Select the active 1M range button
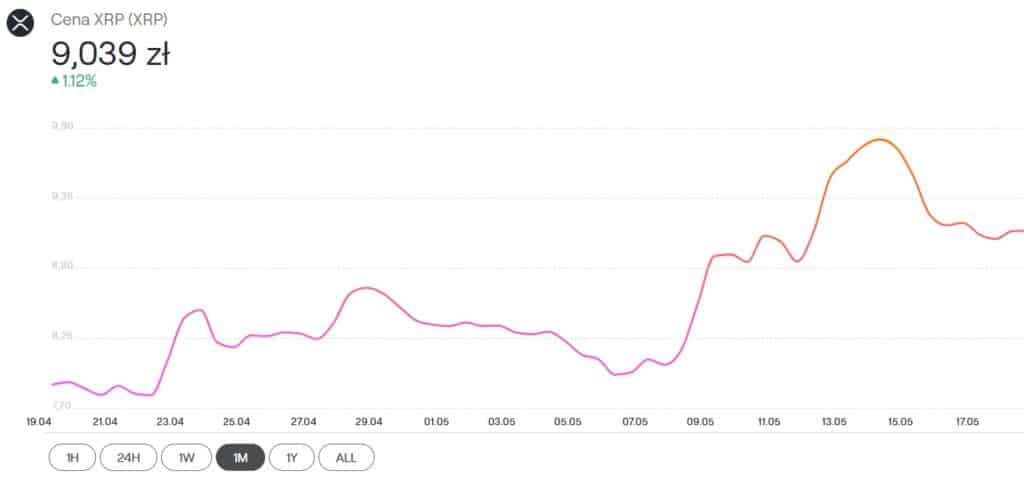Screen dimensions: 1024x482 tap(240, 457)
